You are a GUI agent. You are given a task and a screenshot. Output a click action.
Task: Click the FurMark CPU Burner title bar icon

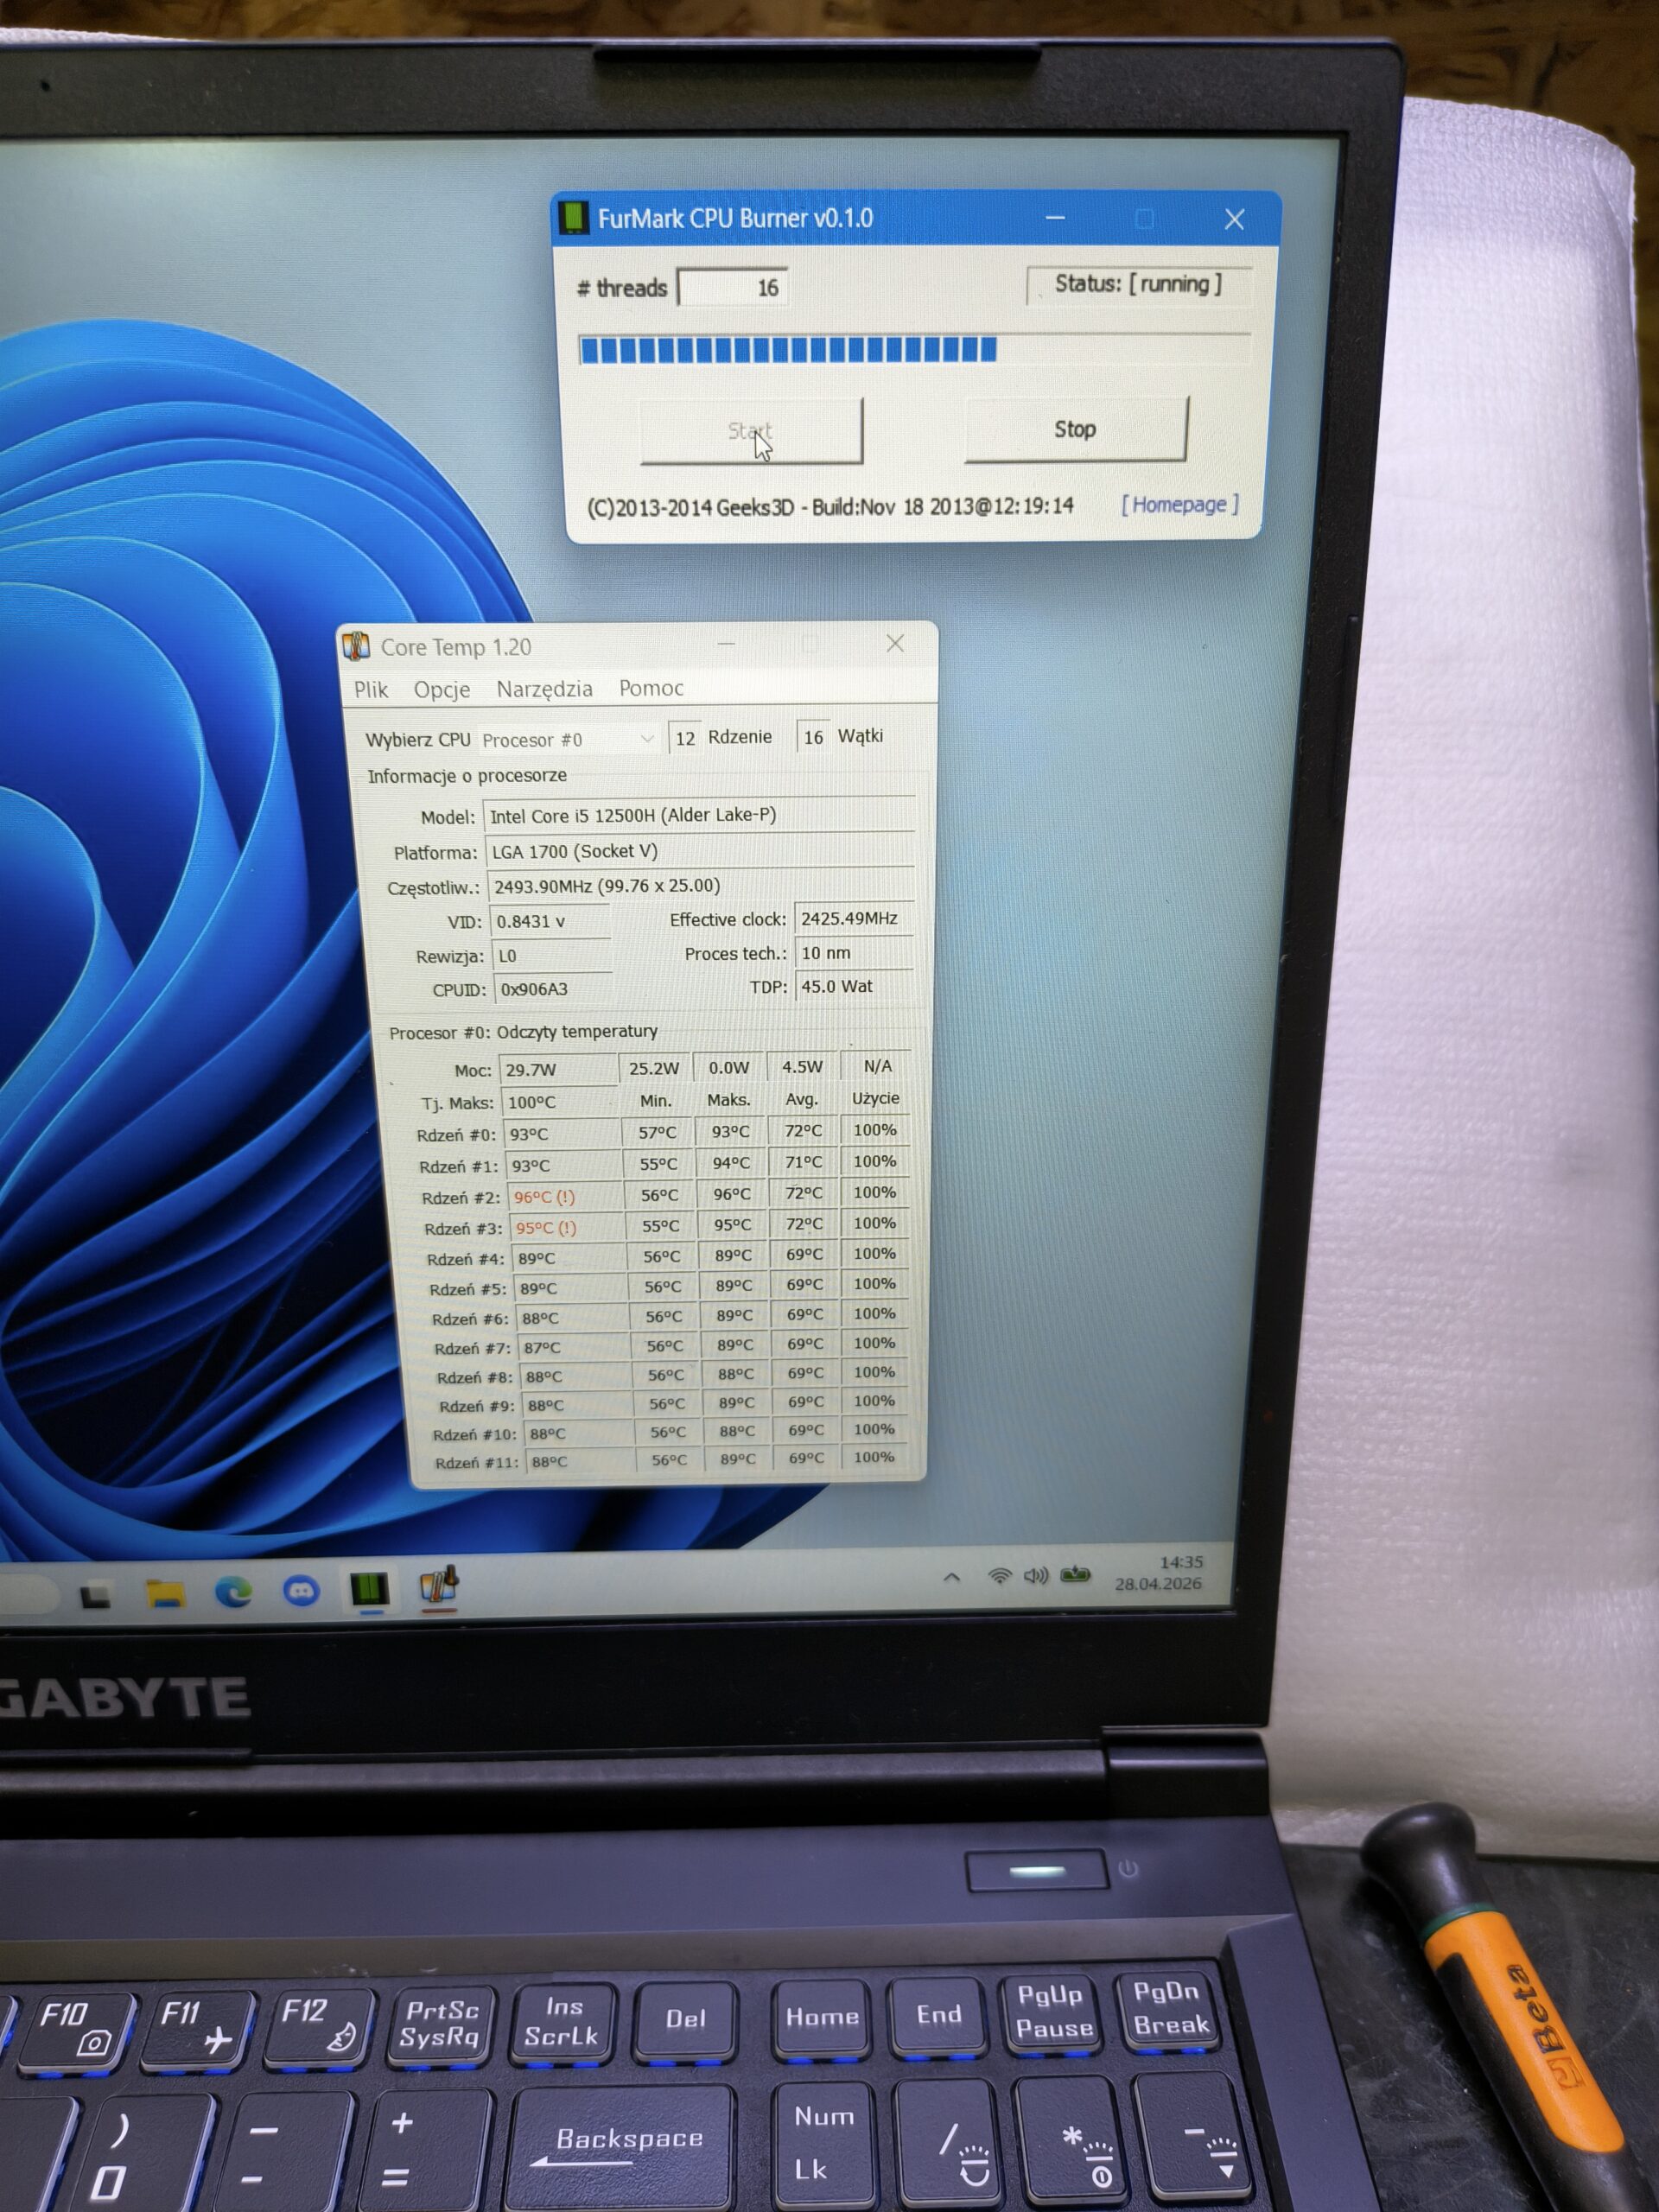[x=573, y=217]
